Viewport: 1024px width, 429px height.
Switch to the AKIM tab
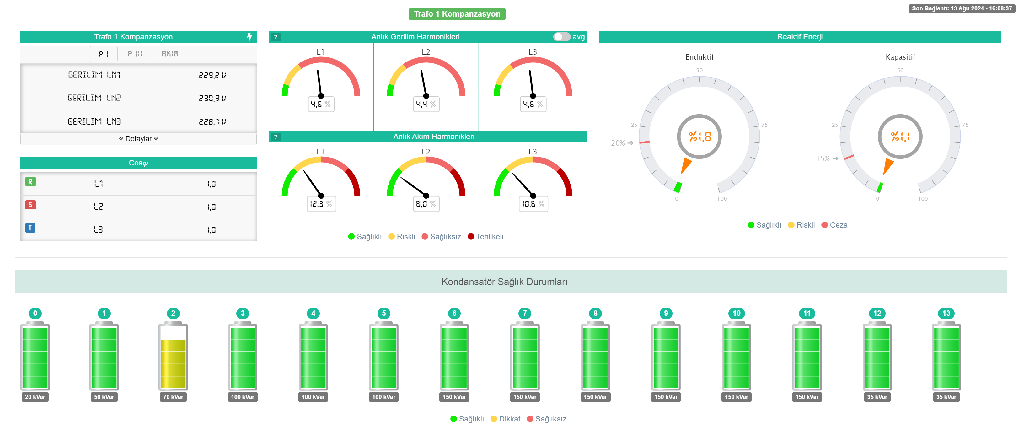169,53
